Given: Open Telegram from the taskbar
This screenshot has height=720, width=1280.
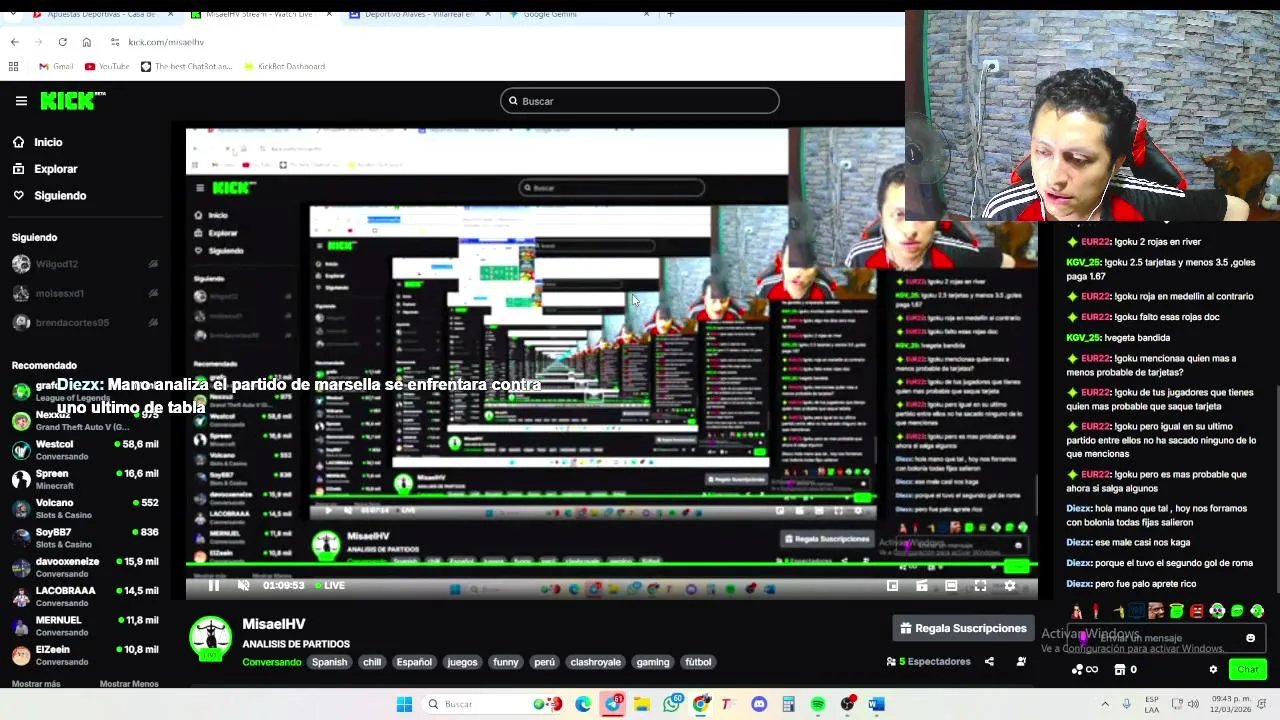Looking at the screenshot, I should coord(613,704).
